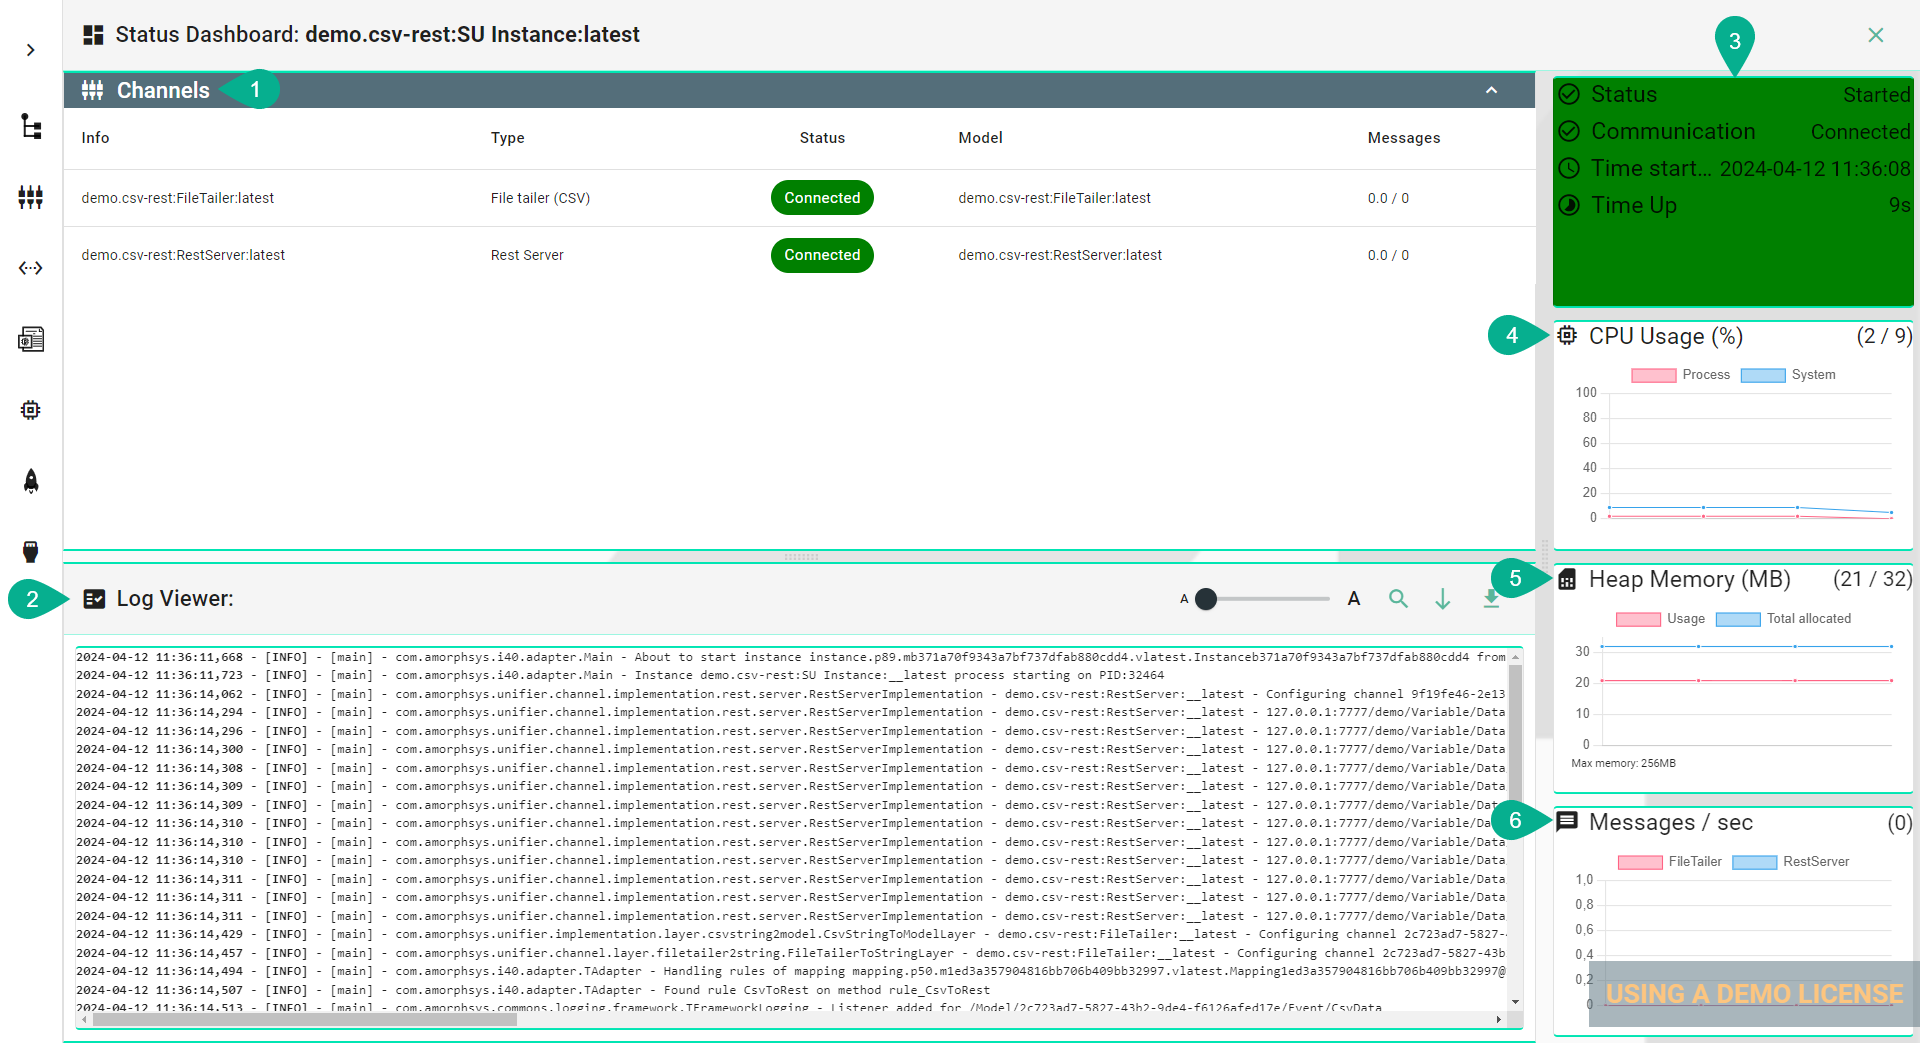Open the demo.csv-rest:RestServer:latest channel row

tap(183, 255)
